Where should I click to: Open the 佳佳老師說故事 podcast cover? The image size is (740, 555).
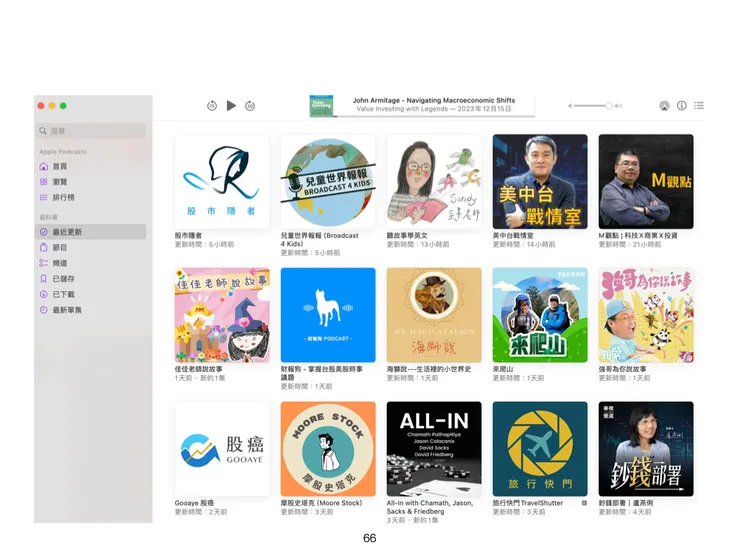tap(222, 315)
